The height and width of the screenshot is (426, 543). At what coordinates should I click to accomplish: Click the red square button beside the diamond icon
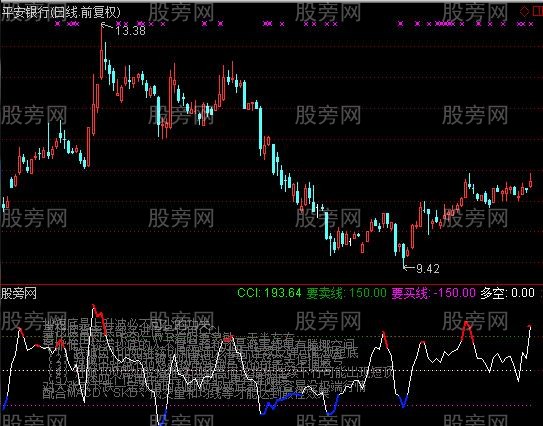click(x=538, y=11)
